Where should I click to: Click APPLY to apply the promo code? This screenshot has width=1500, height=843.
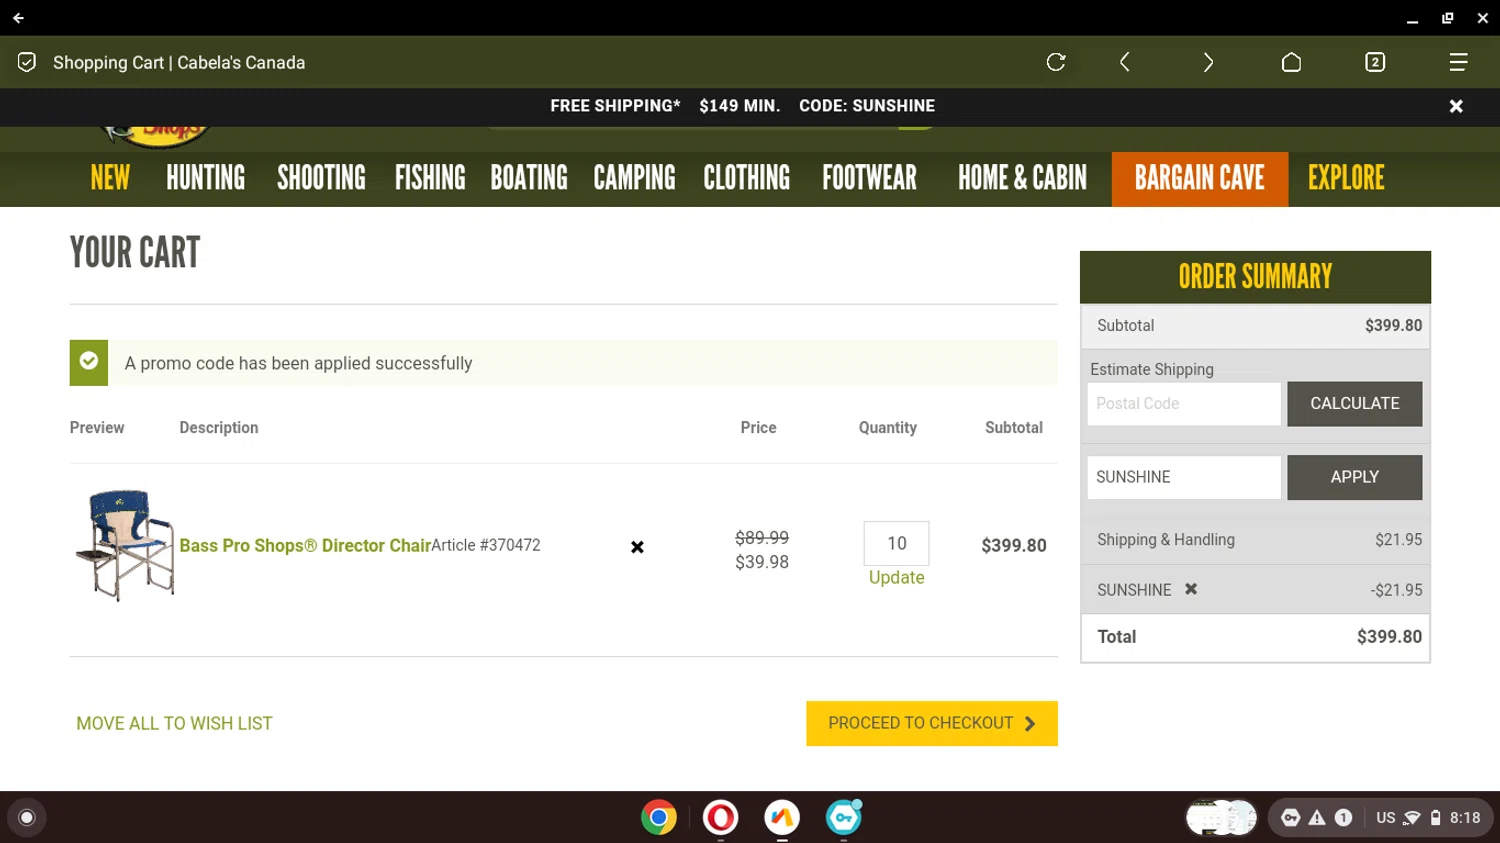(x=1354, y=477)
